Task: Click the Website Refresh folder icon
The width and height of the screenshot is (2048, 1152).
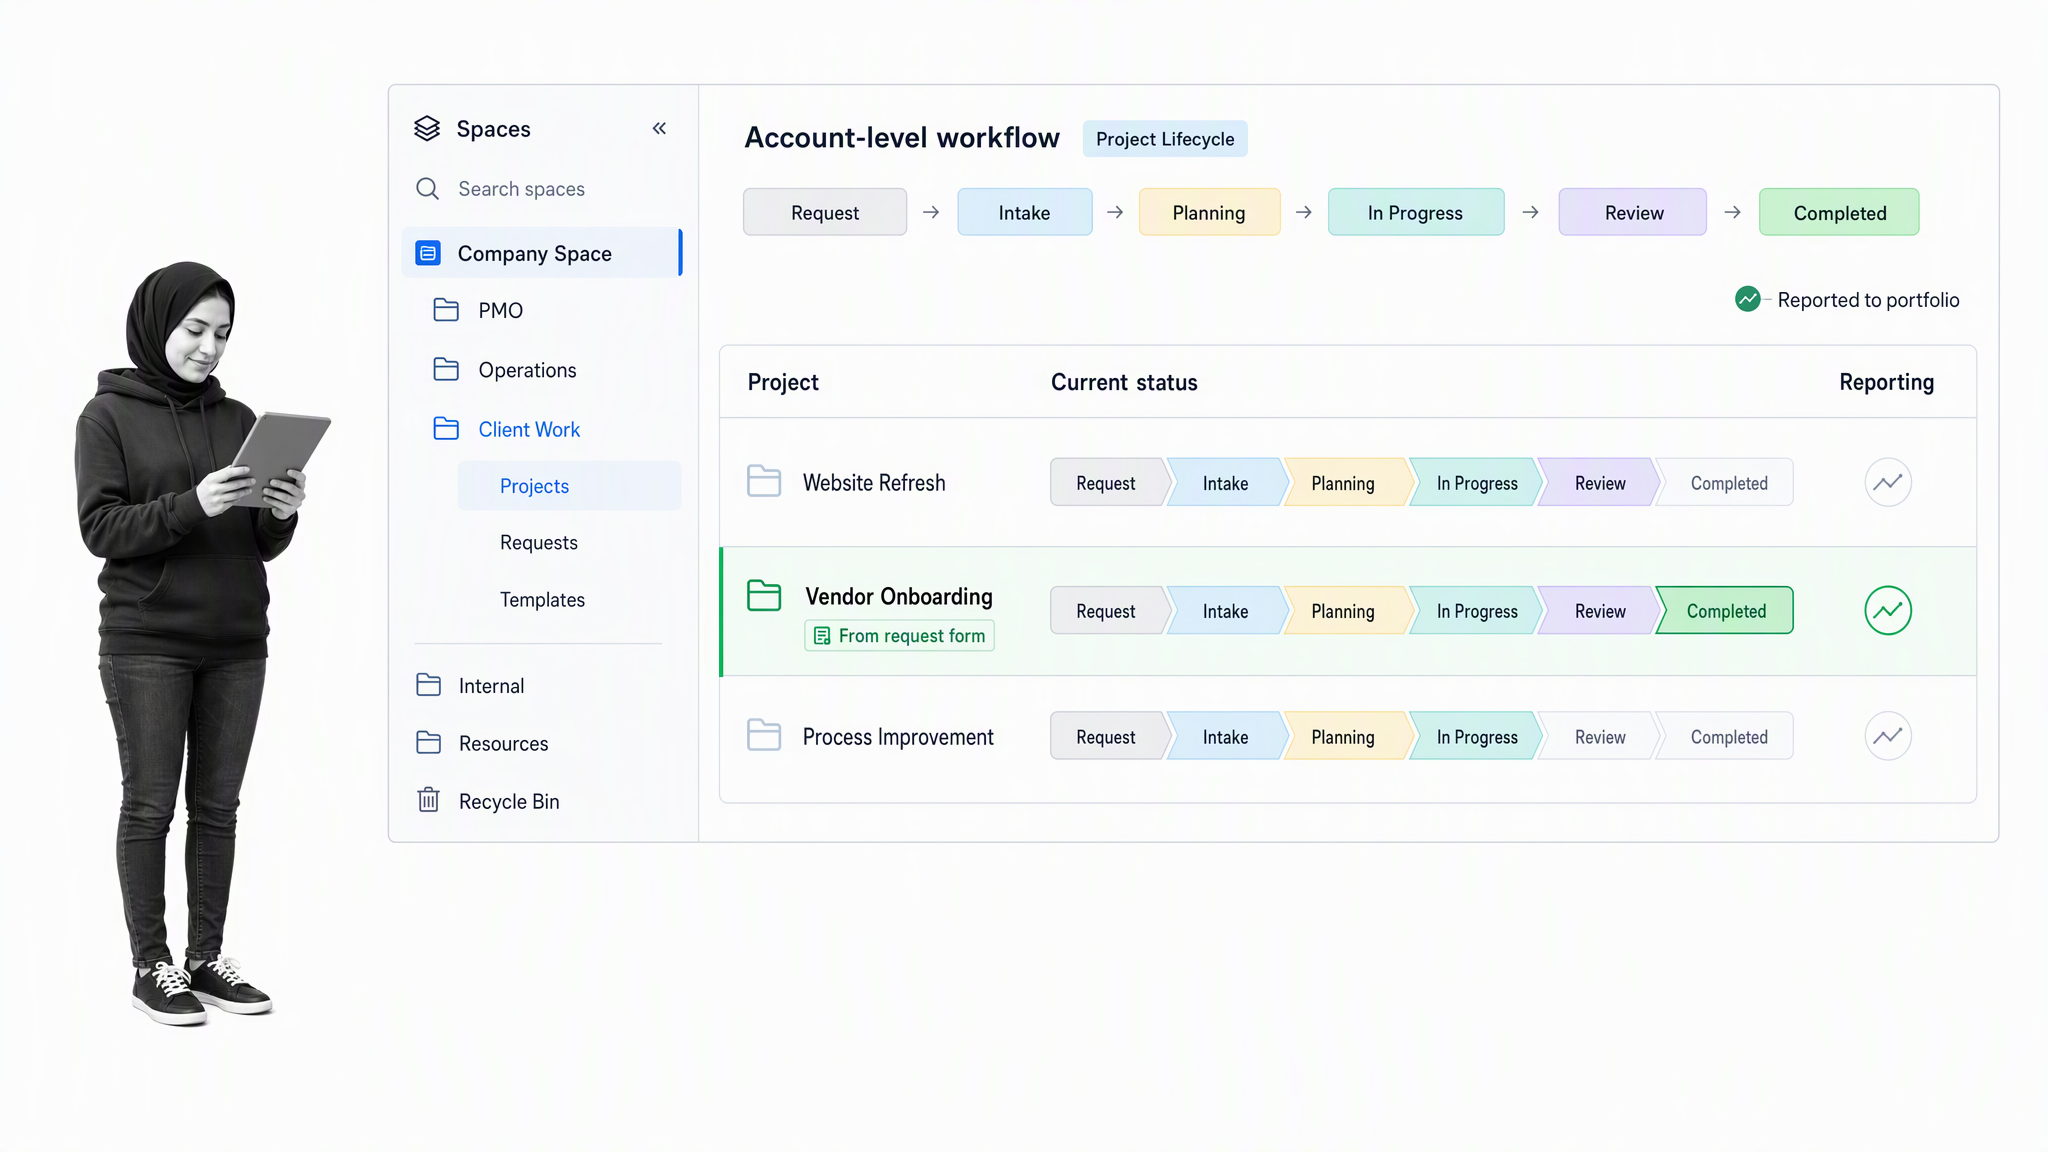Action: [x=764, y=481]
